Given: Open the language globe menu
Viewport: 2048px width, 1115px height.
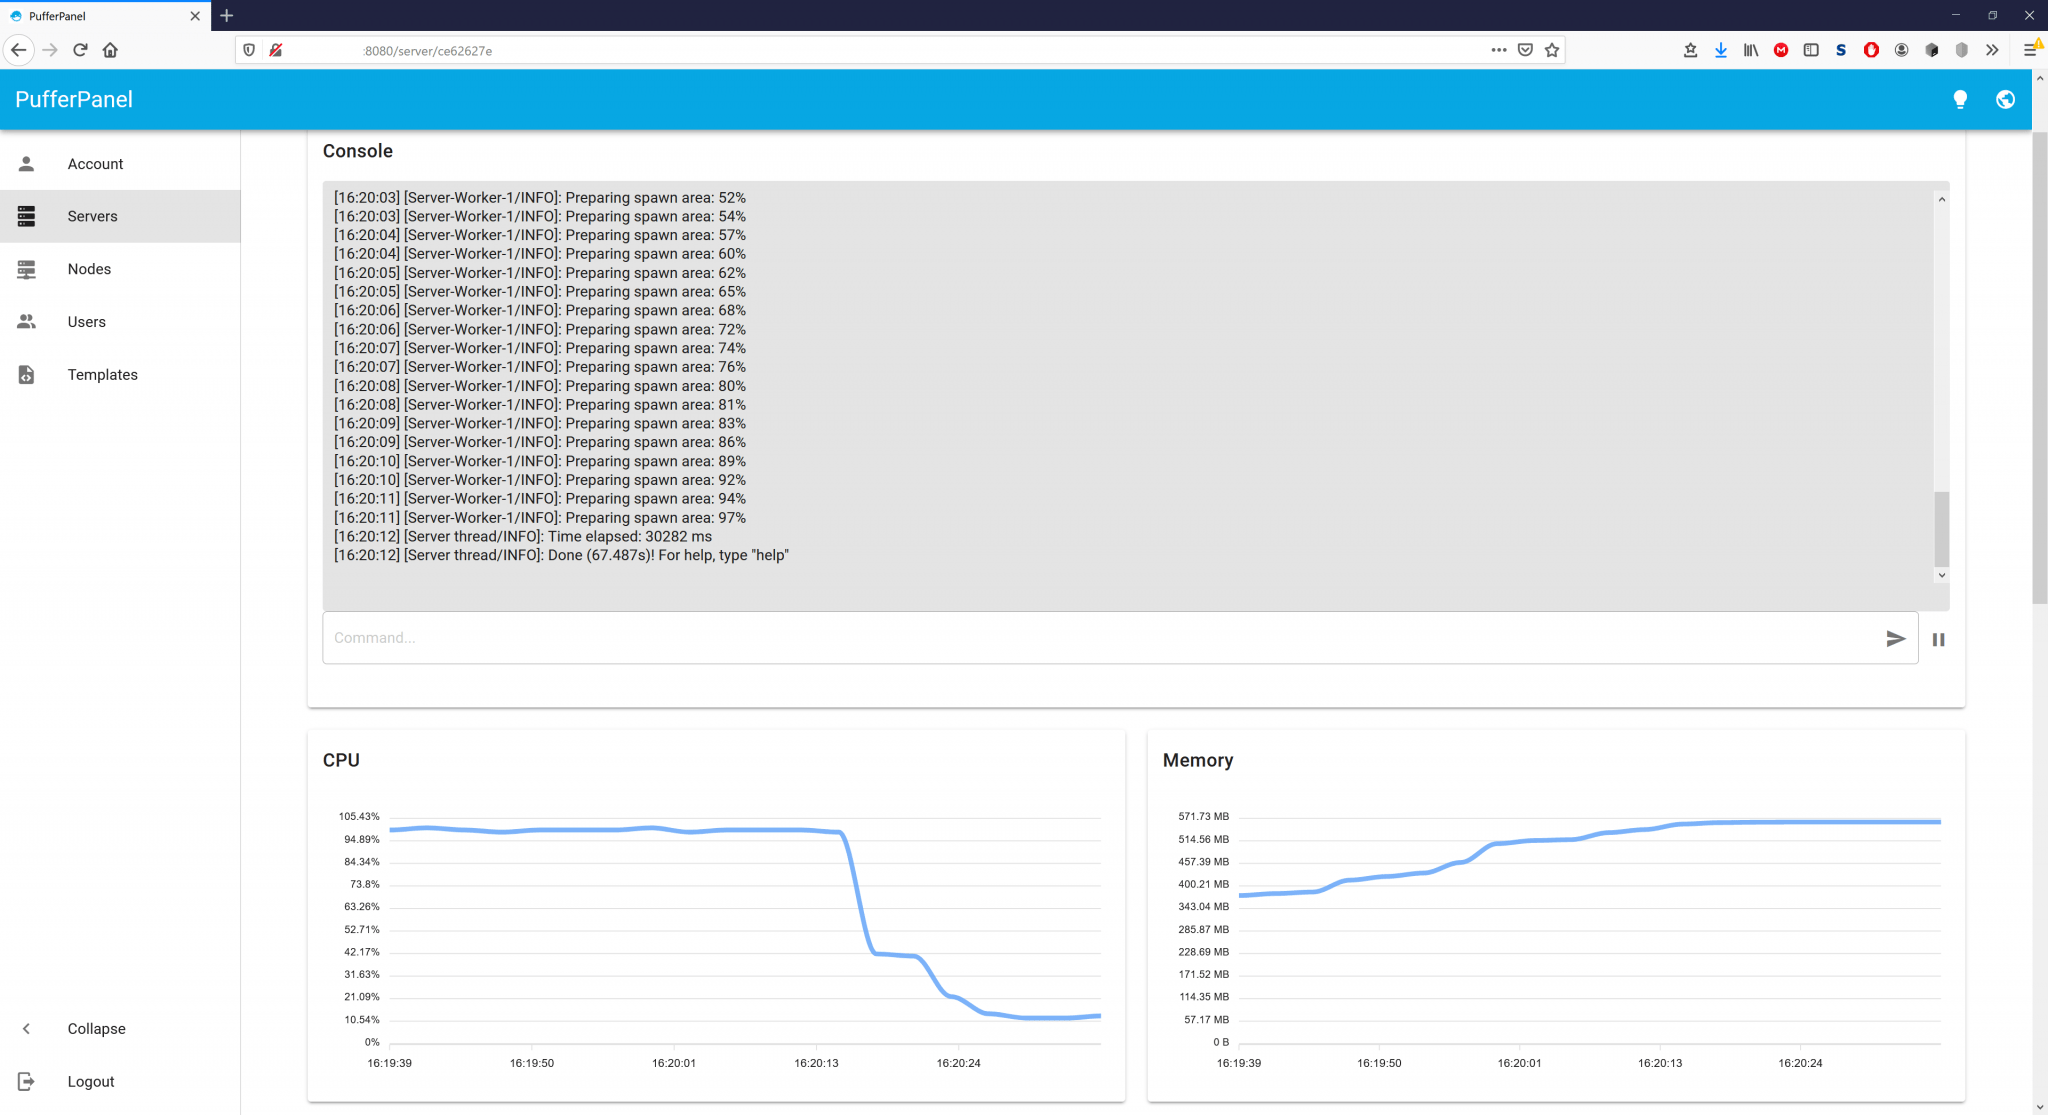Looking at the screenshot, I should point(2005,99).
